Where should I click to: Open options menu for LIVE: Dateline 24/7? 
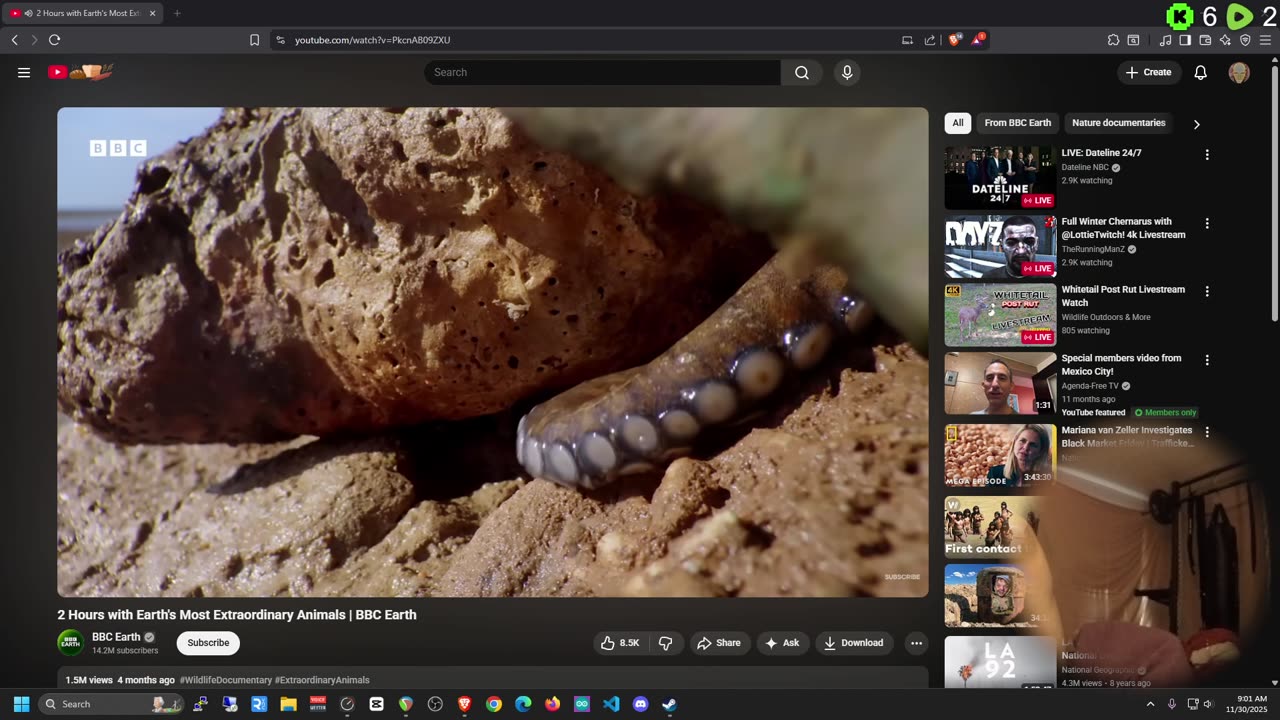click(1207, 155)
